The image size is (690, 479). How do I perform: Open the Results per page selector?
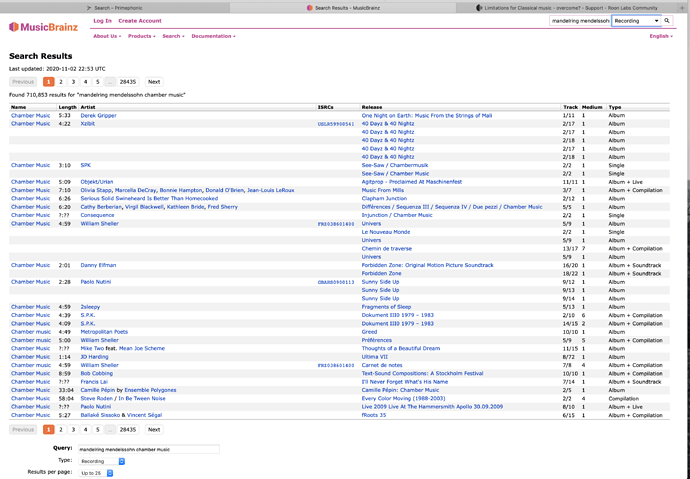(x=96, y=473)
